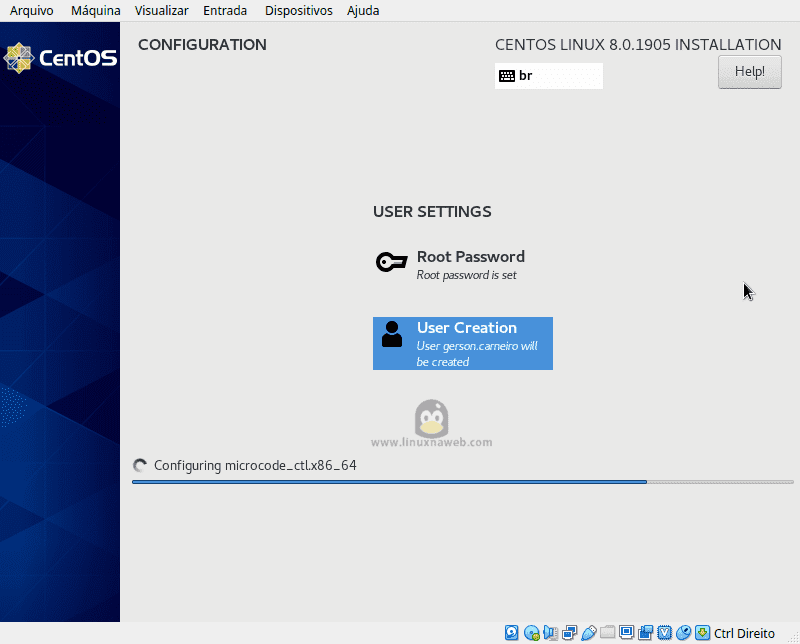Click 'User gerson.carneiro will be created' text
Viewport: 800px width, 644px height.
coord(477,354)
